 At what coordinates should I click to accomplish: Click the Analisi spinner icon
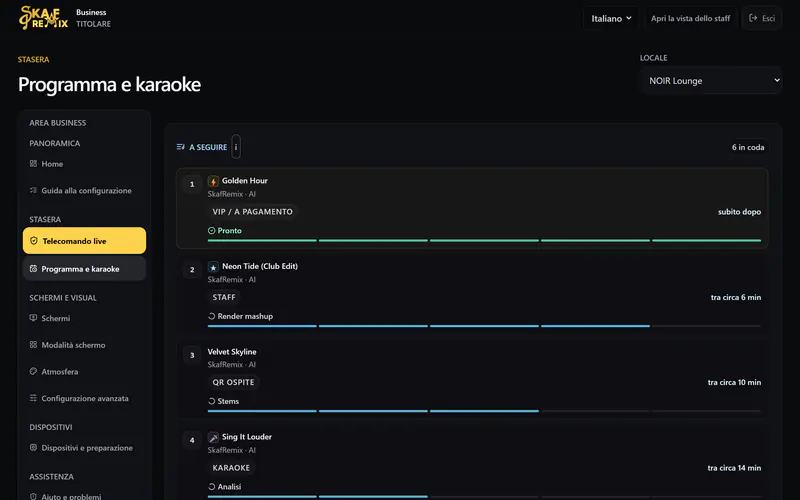(211, 487)
